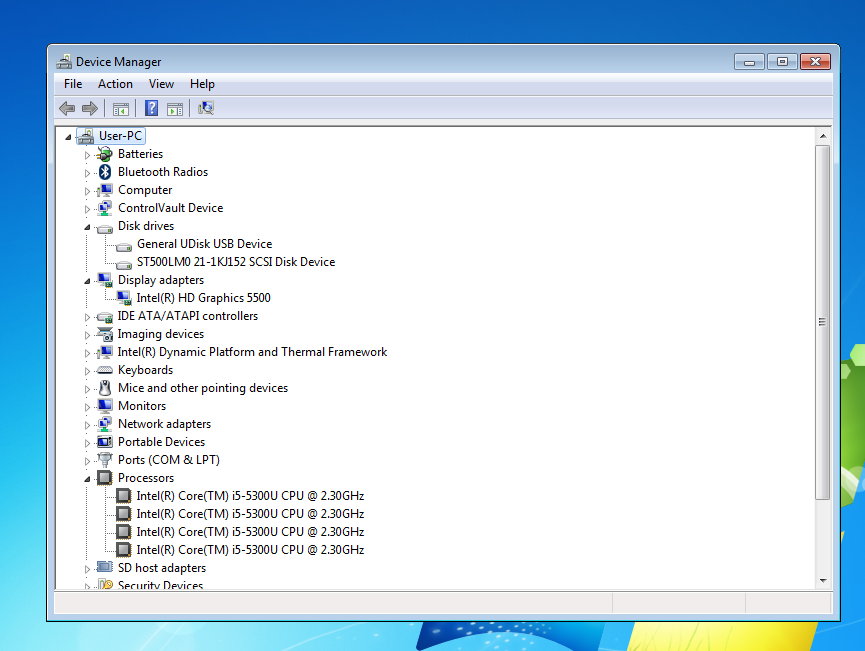
Task: Click the Imaging devices camera icon
Action: (104, 334)
